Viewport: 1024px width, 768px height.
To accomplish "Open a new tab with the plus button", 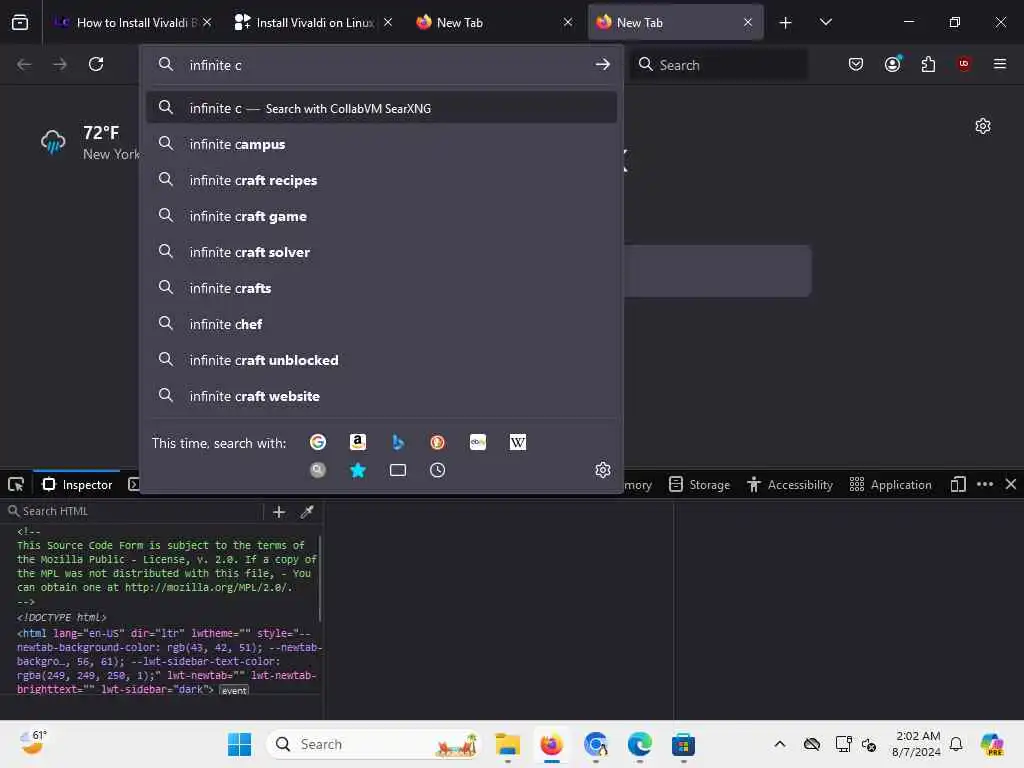I will (786, 23).
